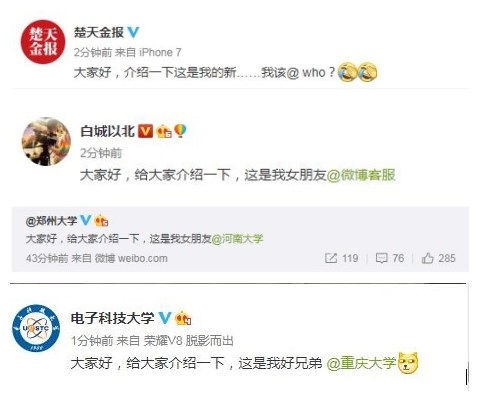Open the 楚天金报 red avatar
Screen dimensions: 479x401
coord(43,42)
